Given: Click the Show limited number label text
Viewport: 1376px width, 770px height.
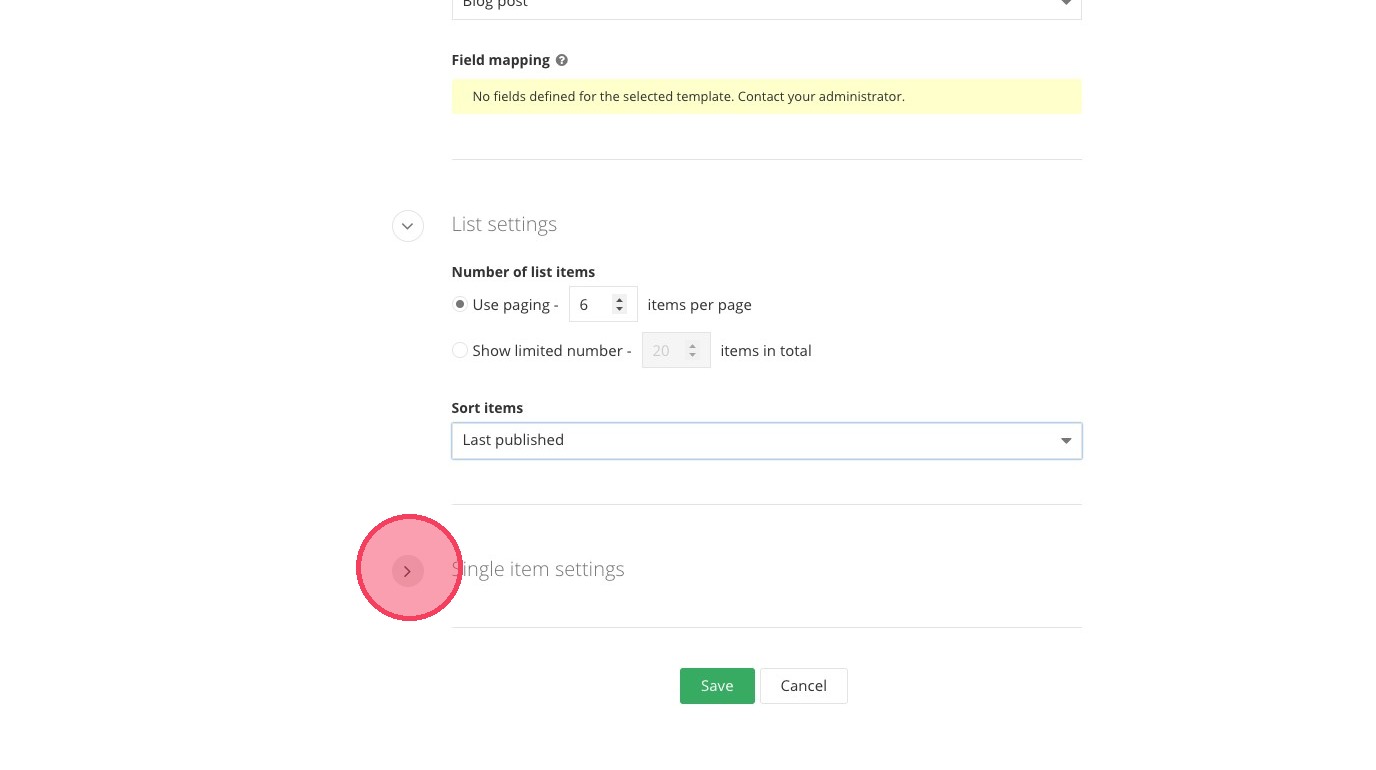Looking at the screenshot, I should coord(551,350).
